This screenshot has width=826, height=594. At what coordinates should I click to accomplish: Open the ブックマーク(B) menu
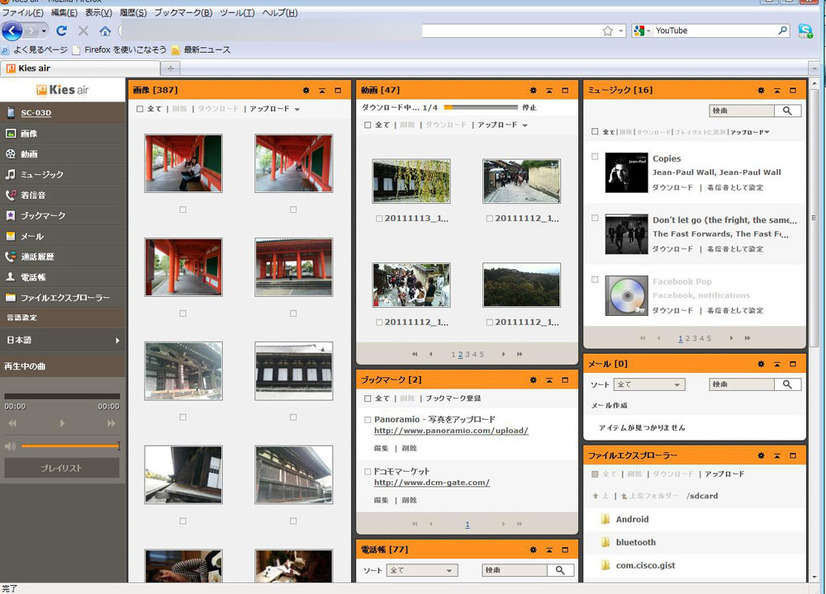(x=183, y=13)
